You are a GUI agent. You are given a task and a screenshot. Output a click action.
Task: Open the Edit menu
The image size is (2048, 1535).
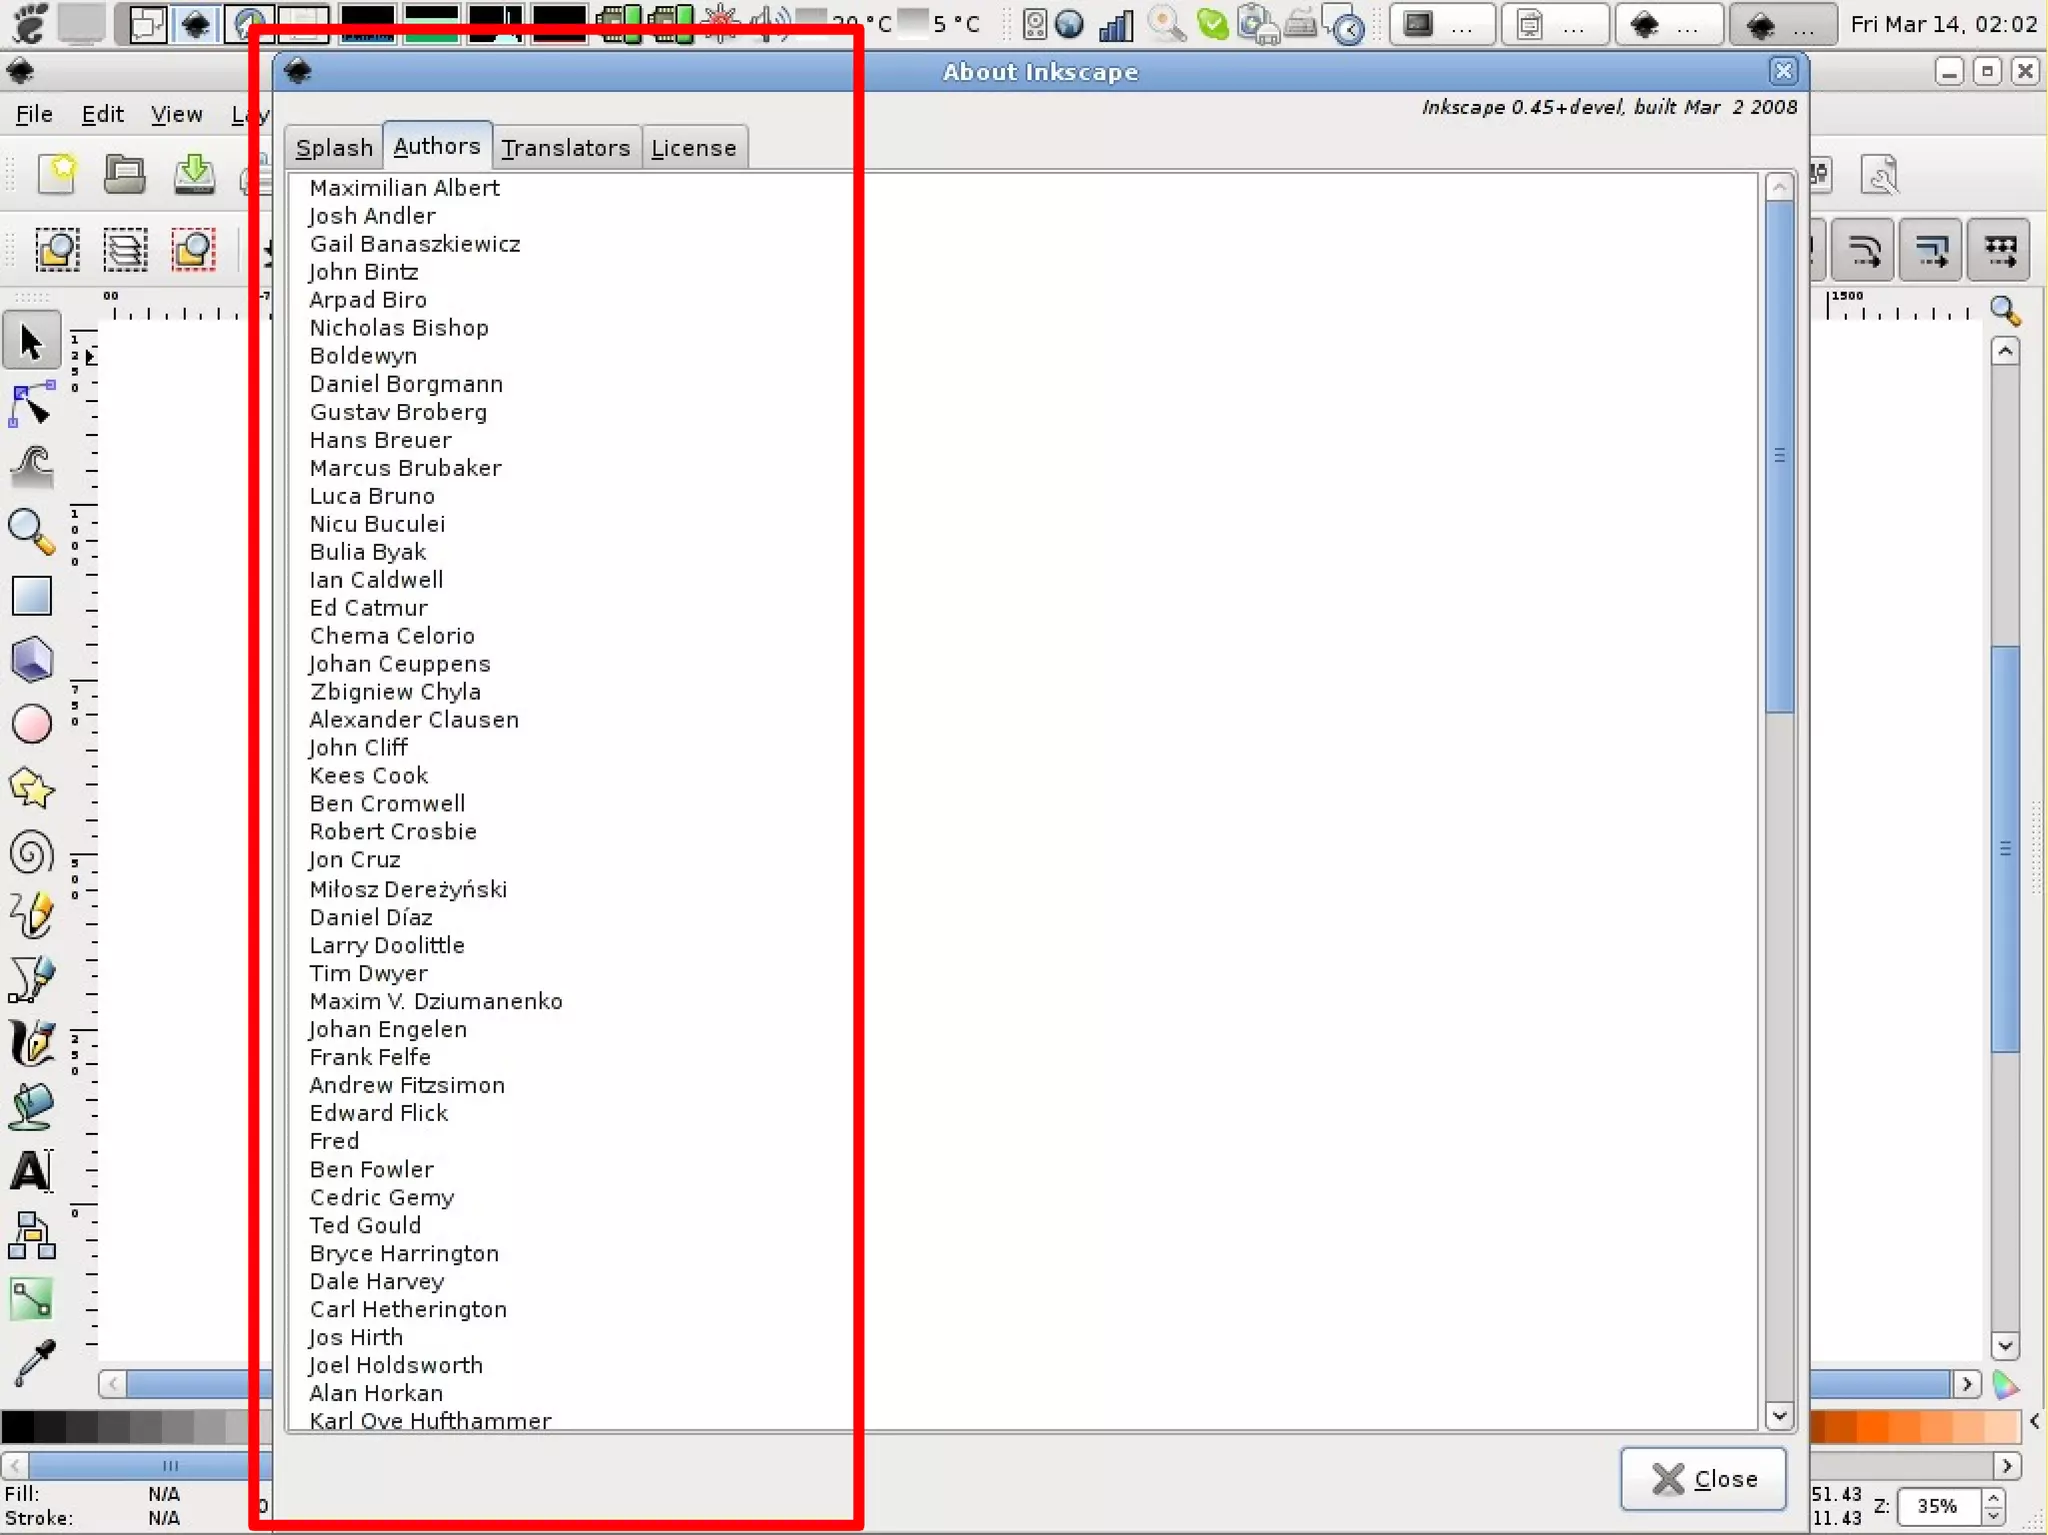102,114
